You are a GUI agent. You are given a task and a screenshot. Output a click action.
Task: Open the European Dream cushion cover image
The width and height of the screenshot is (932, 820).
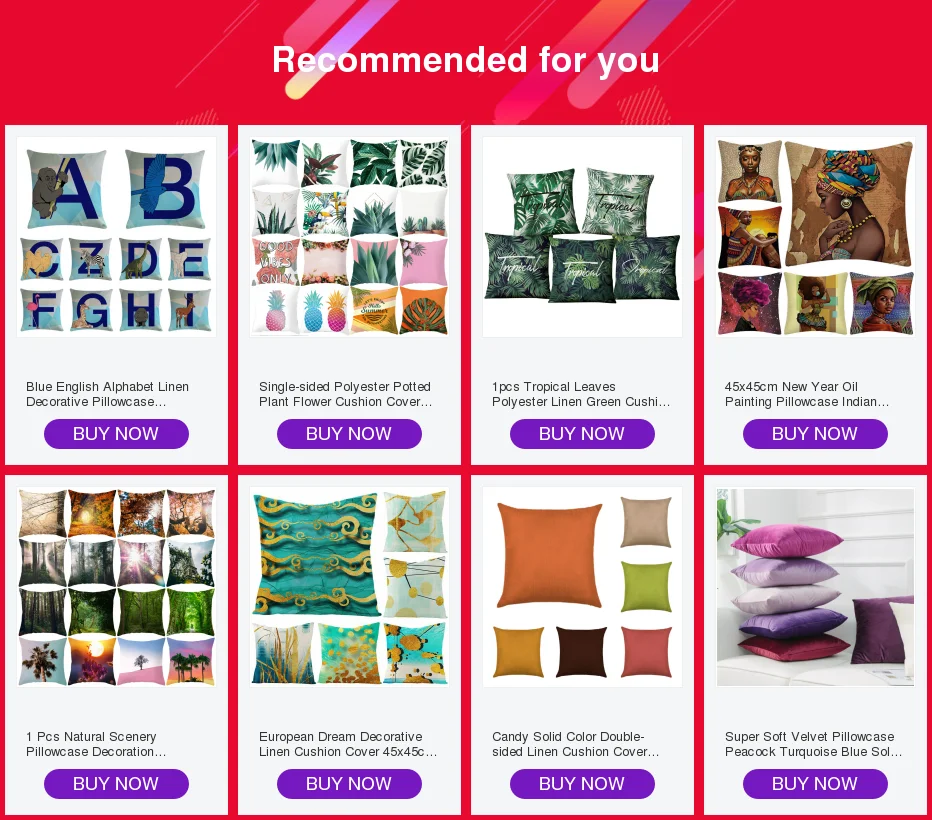click(x=350, y=587)
